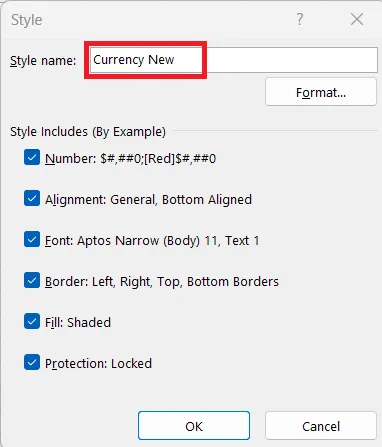Screen dimensions: 382x447
Task: Close the Style dialog window
Action: coord(357,19)
